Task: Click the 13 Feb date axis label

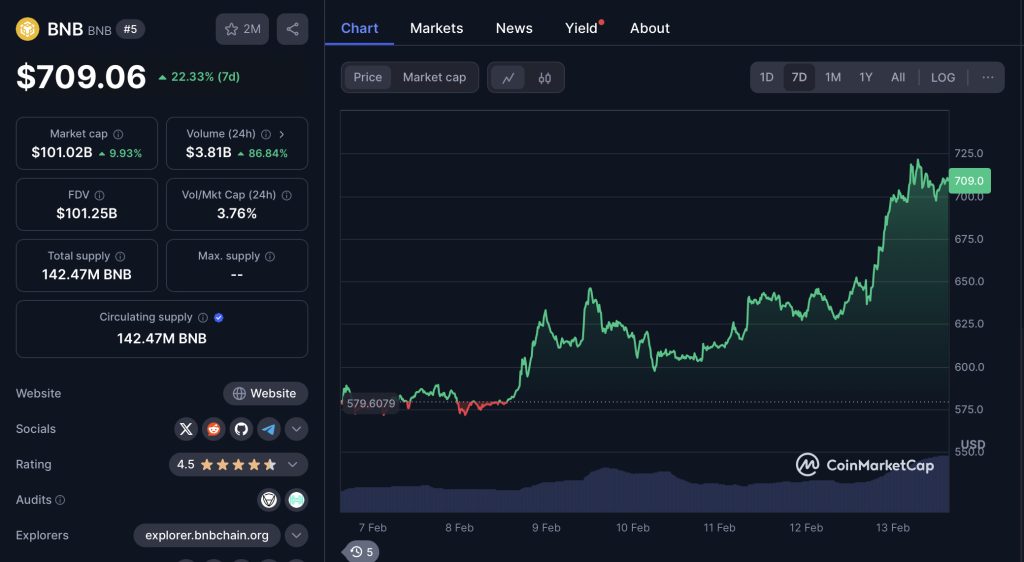Action: click(892, 527)
